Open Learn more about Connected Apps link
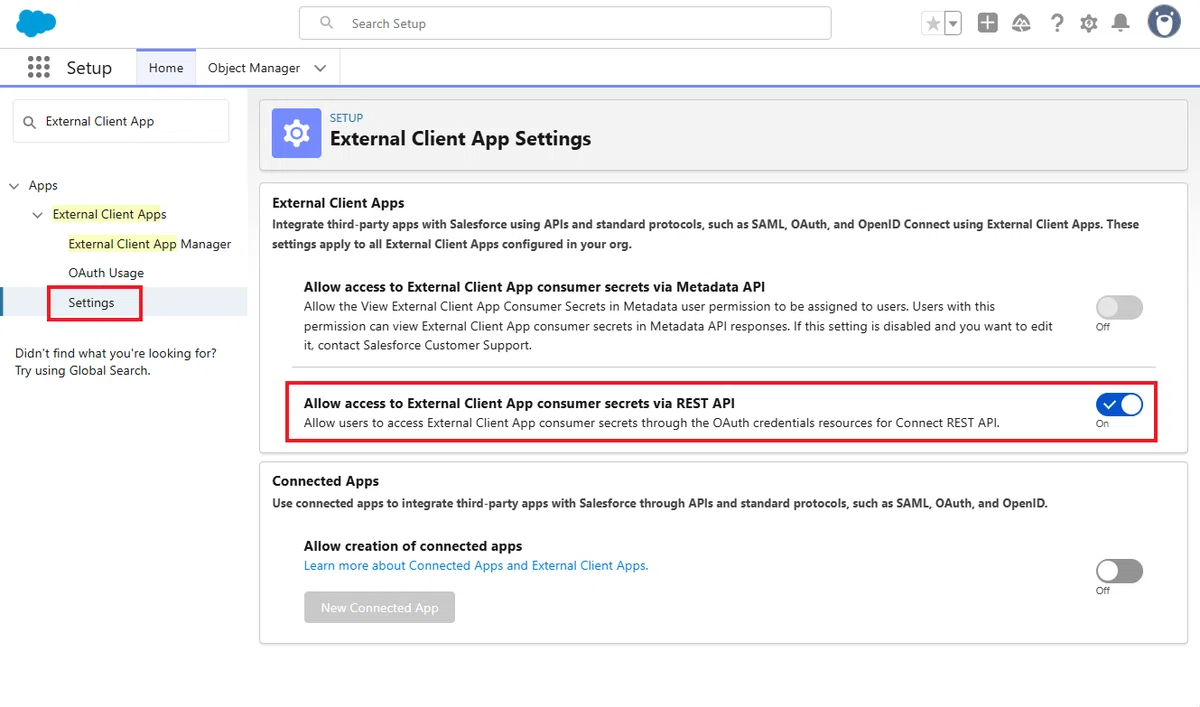Viewport: 1200px width, 707px height. click(x=476, y=565)
